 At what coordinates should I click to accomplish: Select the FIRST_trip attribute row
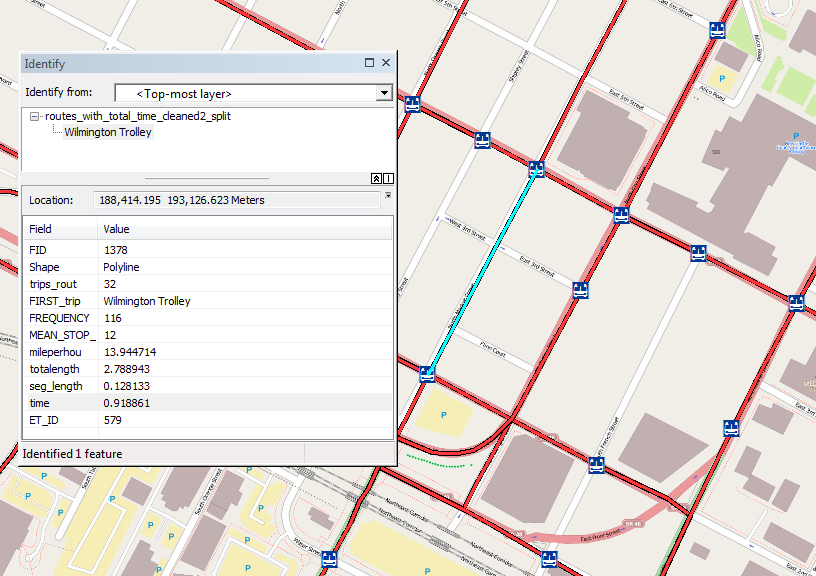(200, 301)
